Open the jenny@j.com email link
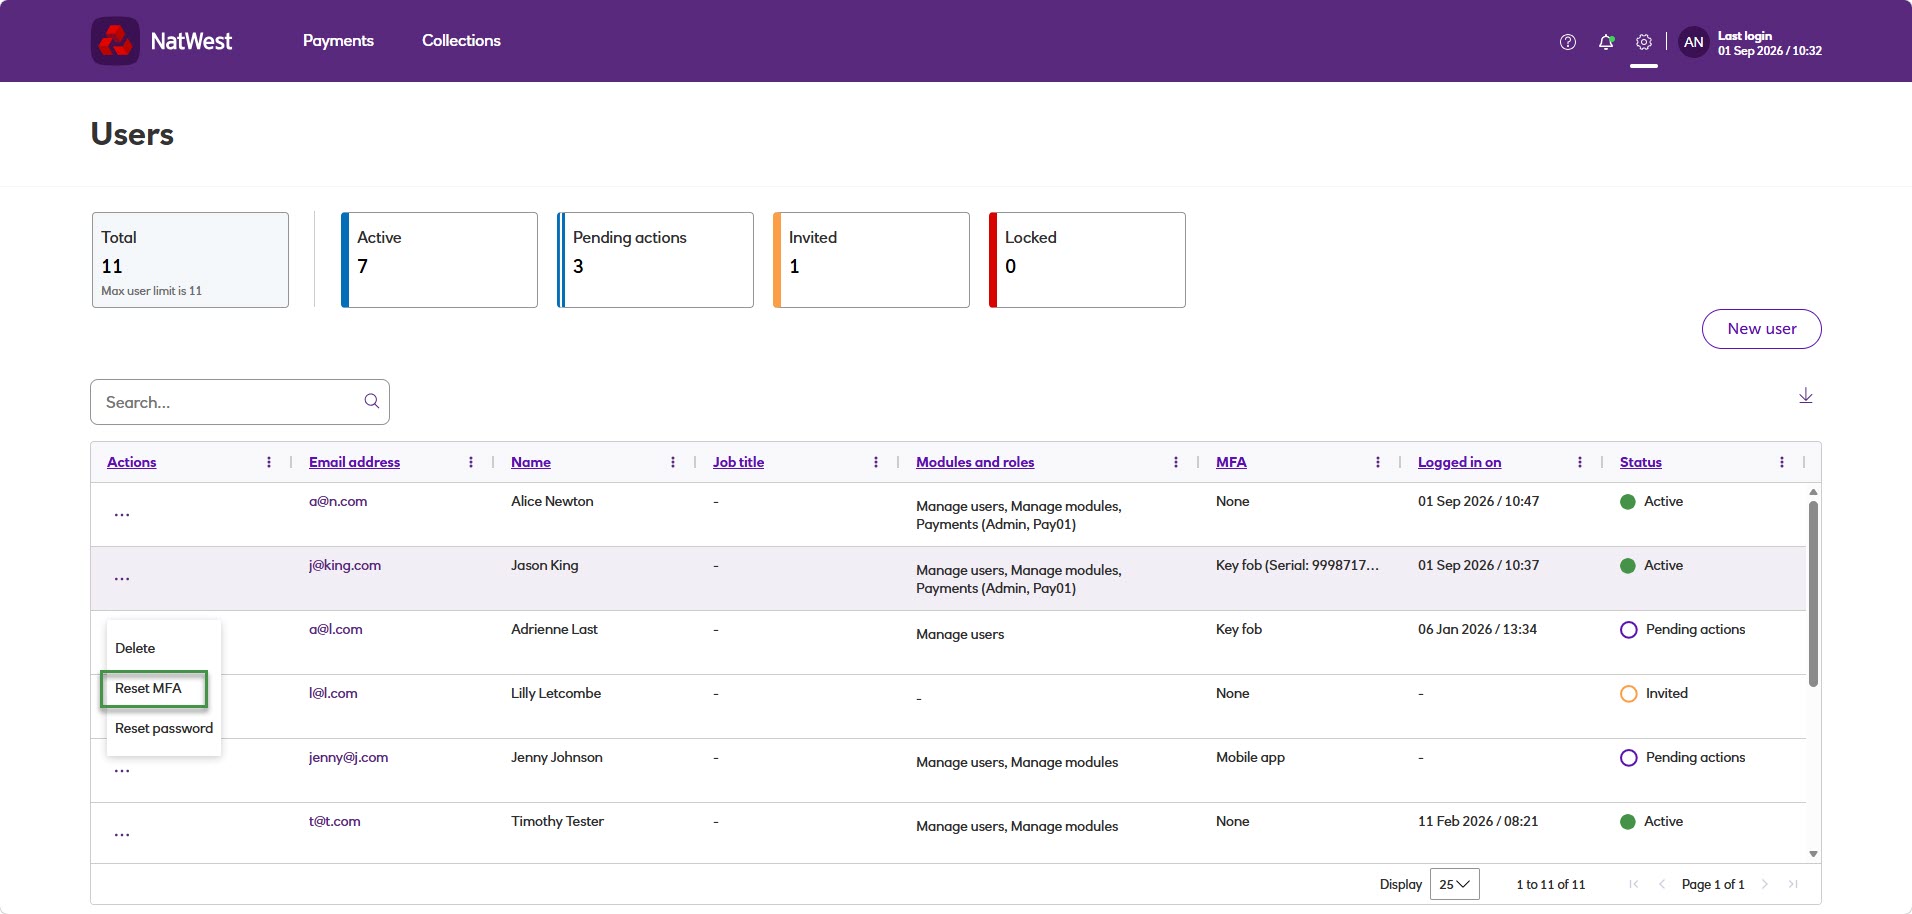Screen dimensions: 1912x914 (x=348, y=757)
